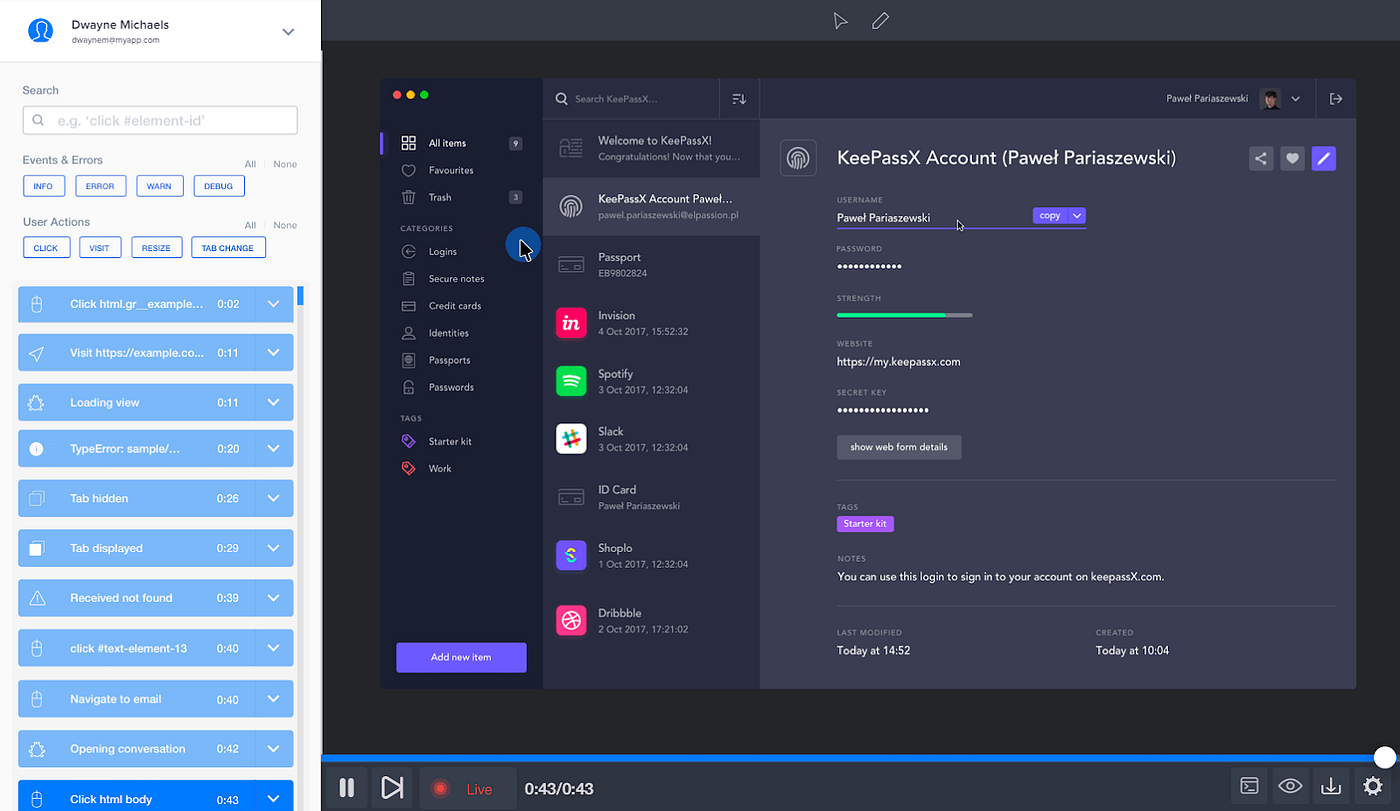Open the sort order icon

click(x=739, y=99)
